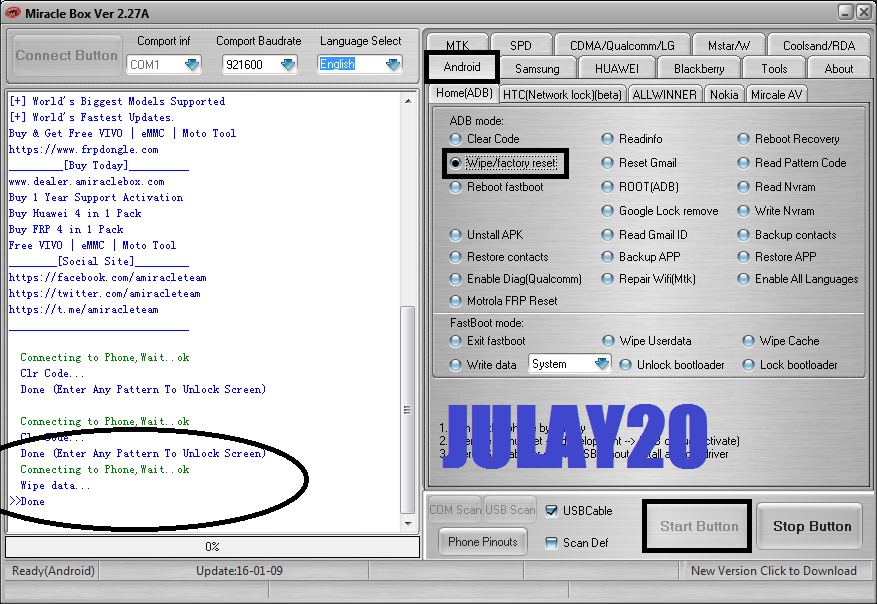
Task: Click New Version Click to Download
Action: point(774,571)
